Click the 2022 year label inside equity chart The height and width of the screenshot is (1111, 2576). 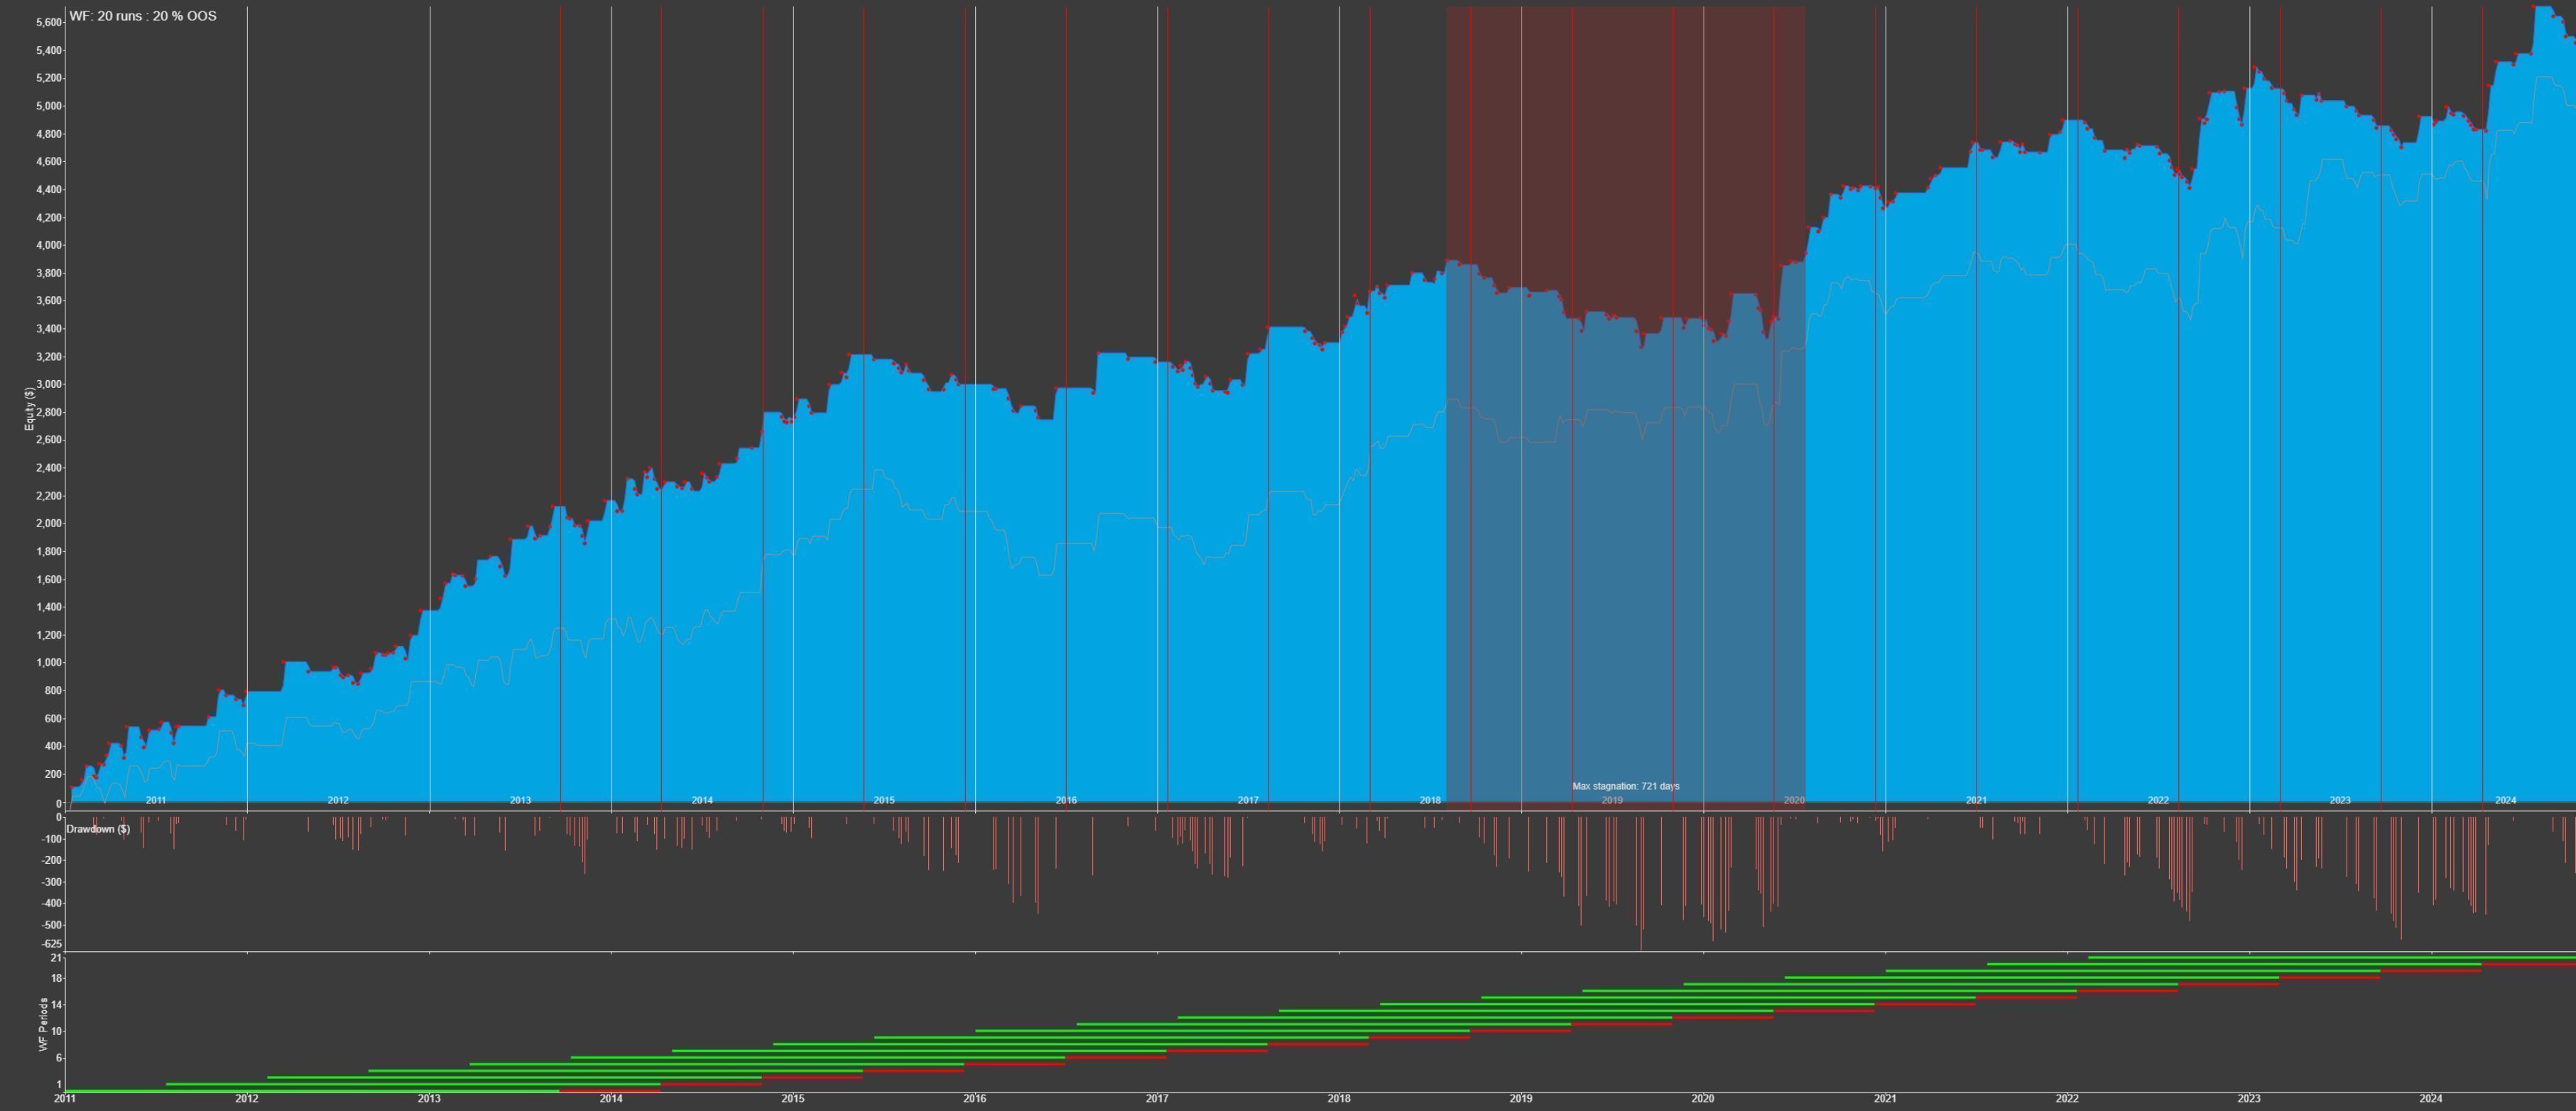[2158, 800]
